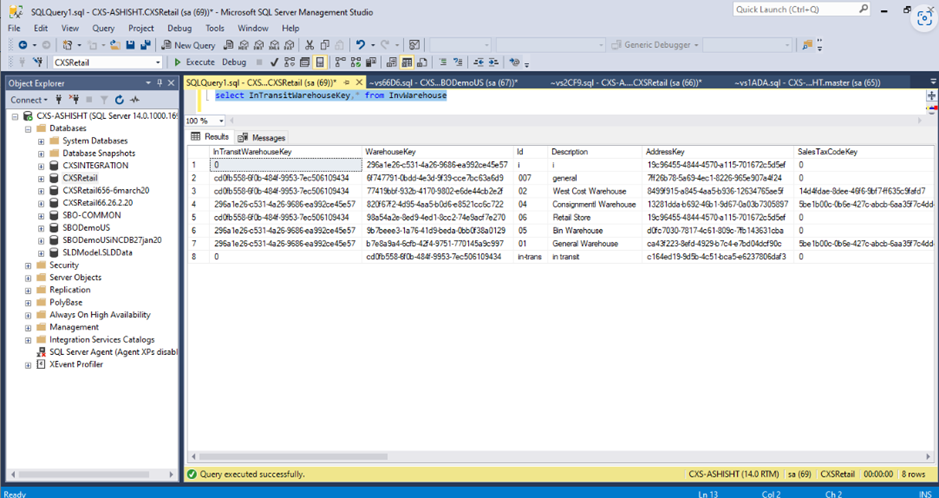Screen dimensions: 939x498
Task: Click the Debug button in SQL toolbar
Action: pyautogui.click(x=234, y=62)
